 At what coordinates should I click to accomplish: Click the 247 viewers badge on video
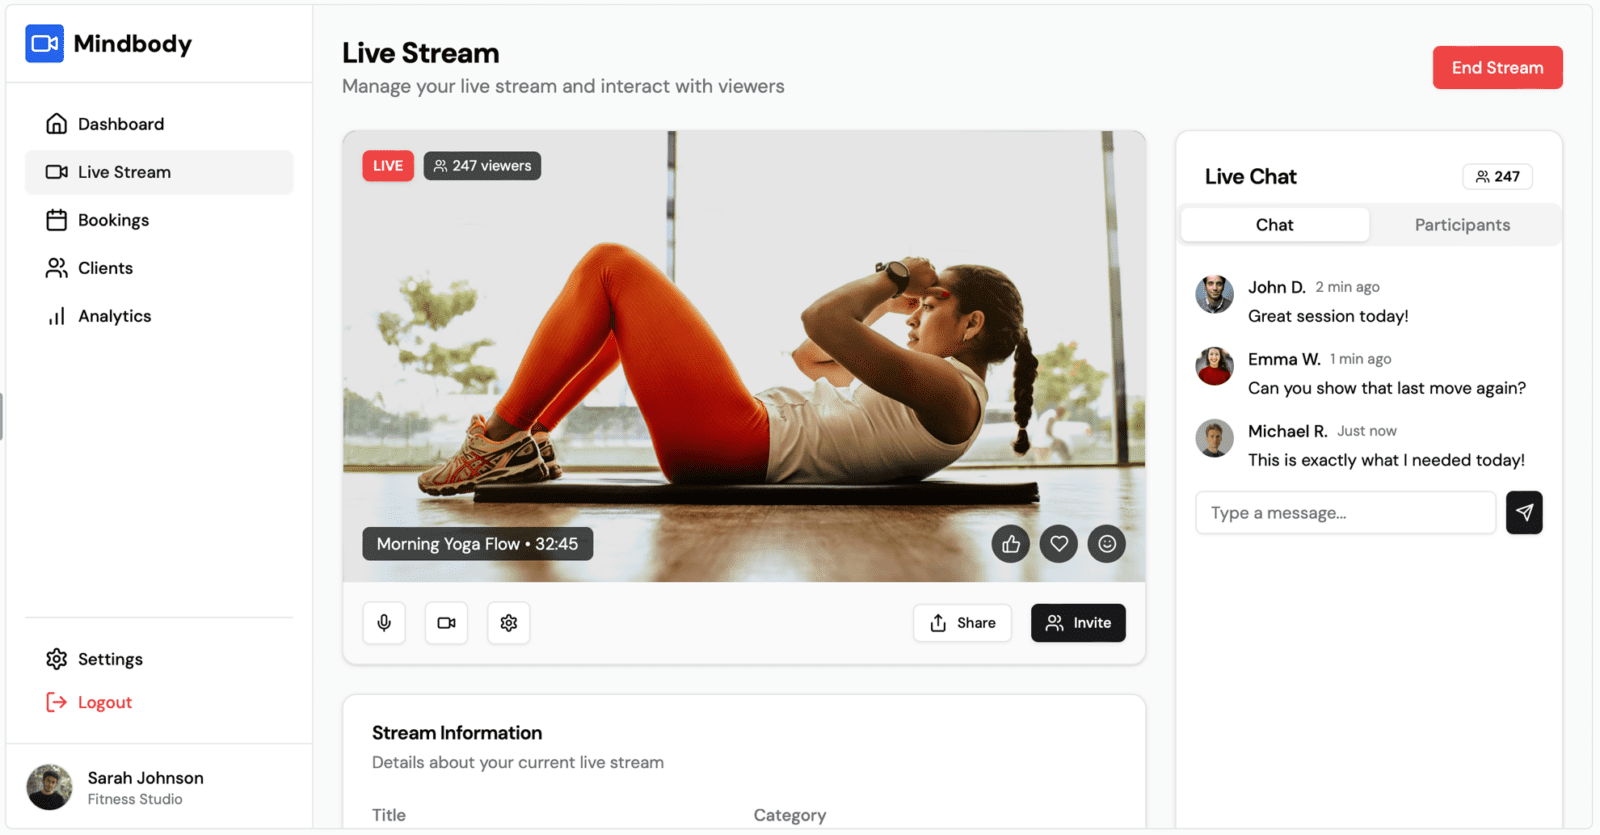point(482,166)
